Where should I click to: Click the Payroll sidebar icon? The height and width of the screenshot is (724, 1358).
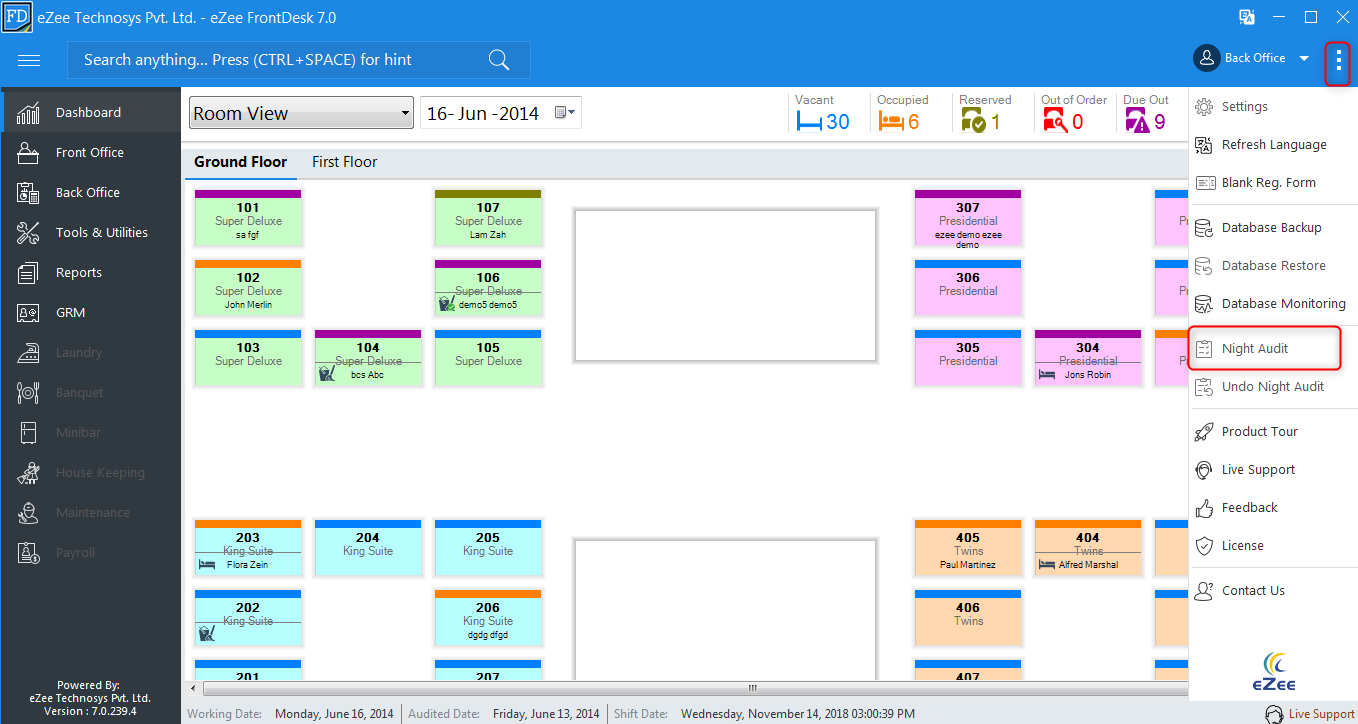coord(28,552)
